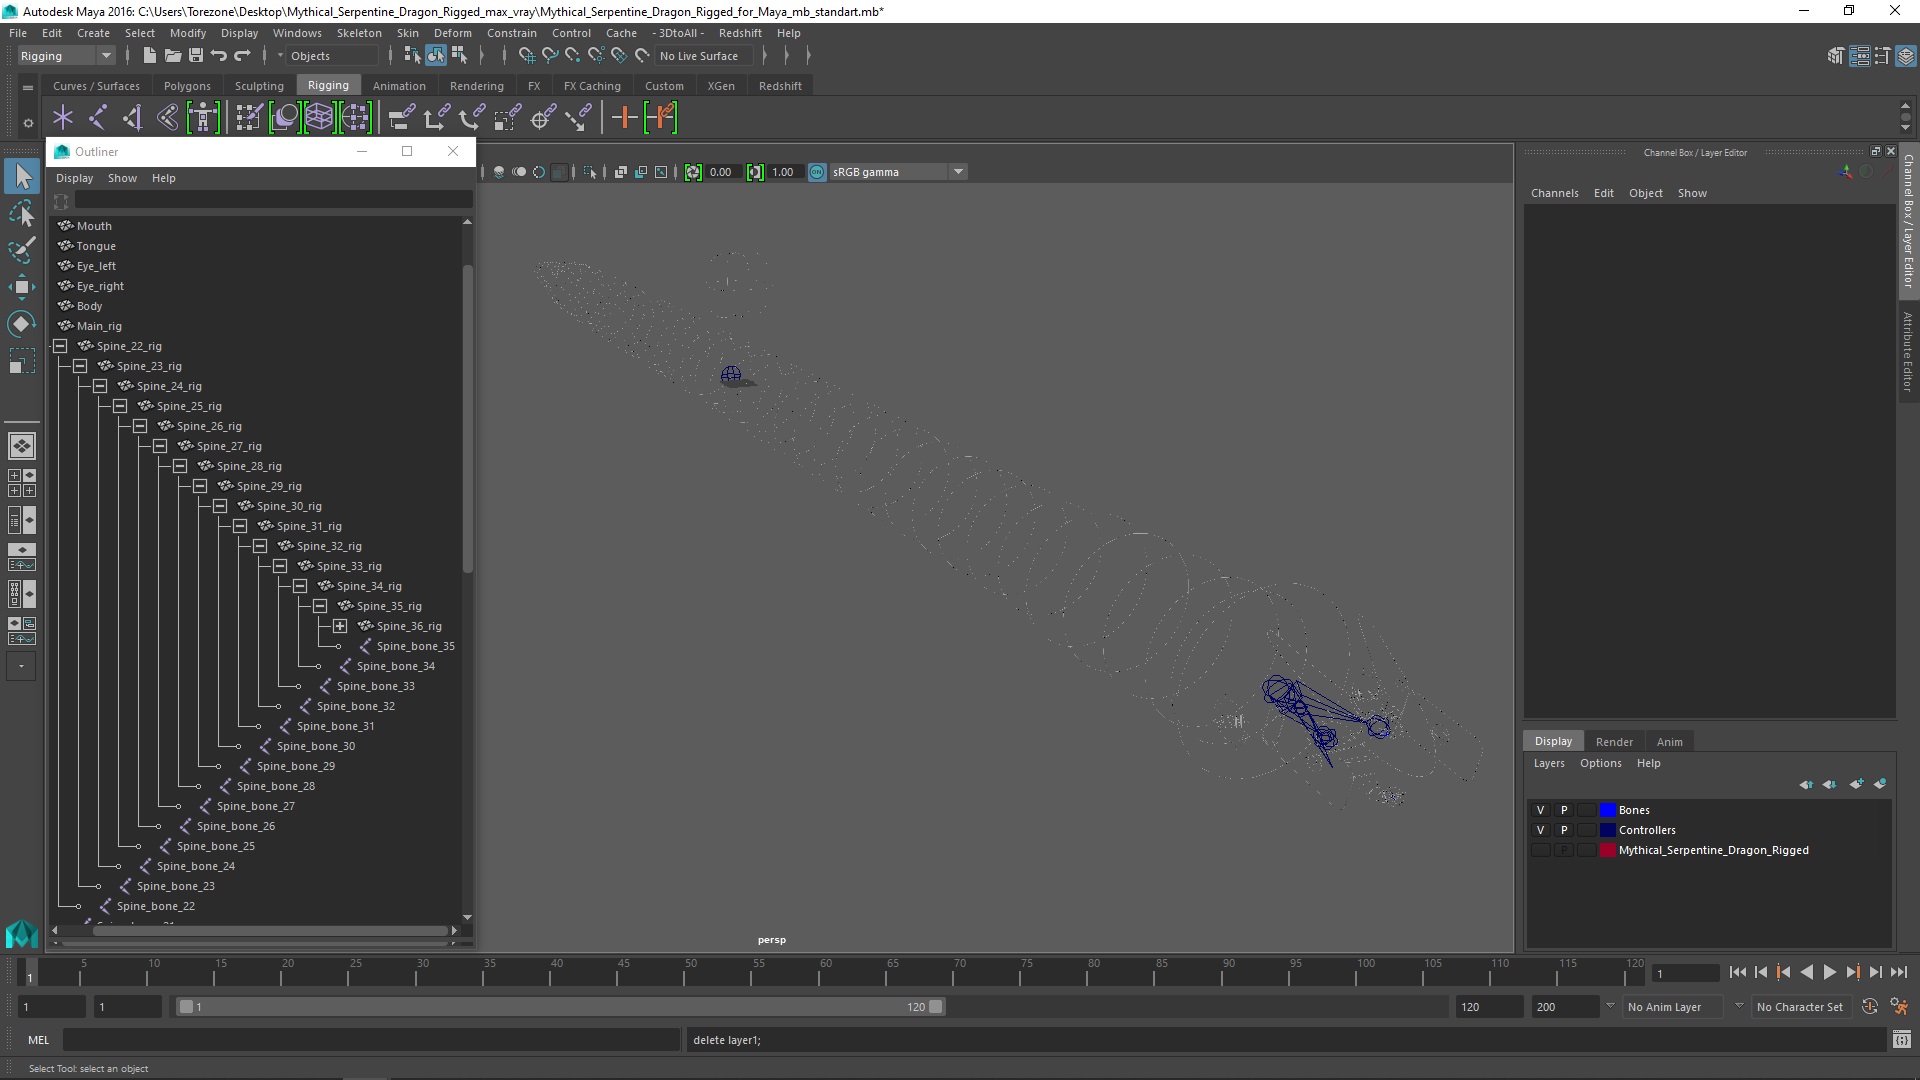Click the Bones layer blue color swatch
Viewport: 1920px width, 1080px height.
[x=1607, y=810]
